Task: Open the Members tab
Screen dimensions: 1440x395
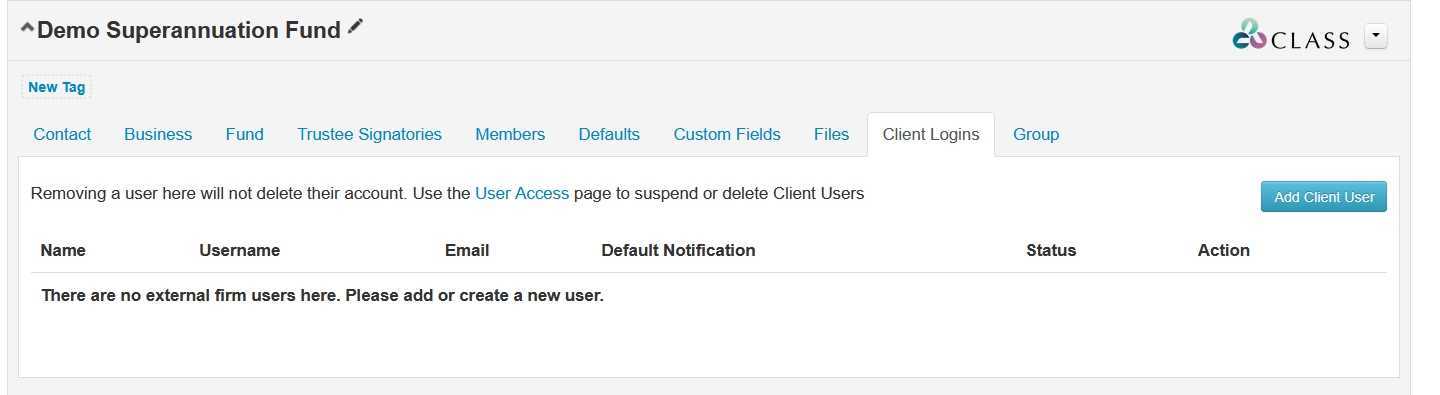Action: click(510, 134)
